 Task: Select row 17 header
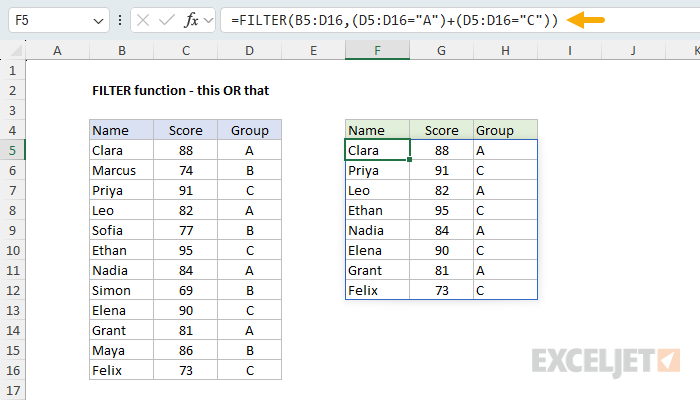tap(12, 391)
